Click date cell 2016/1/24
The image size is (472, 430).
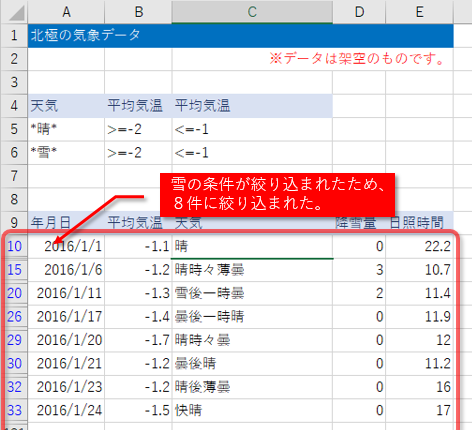[x=66, y=410]
